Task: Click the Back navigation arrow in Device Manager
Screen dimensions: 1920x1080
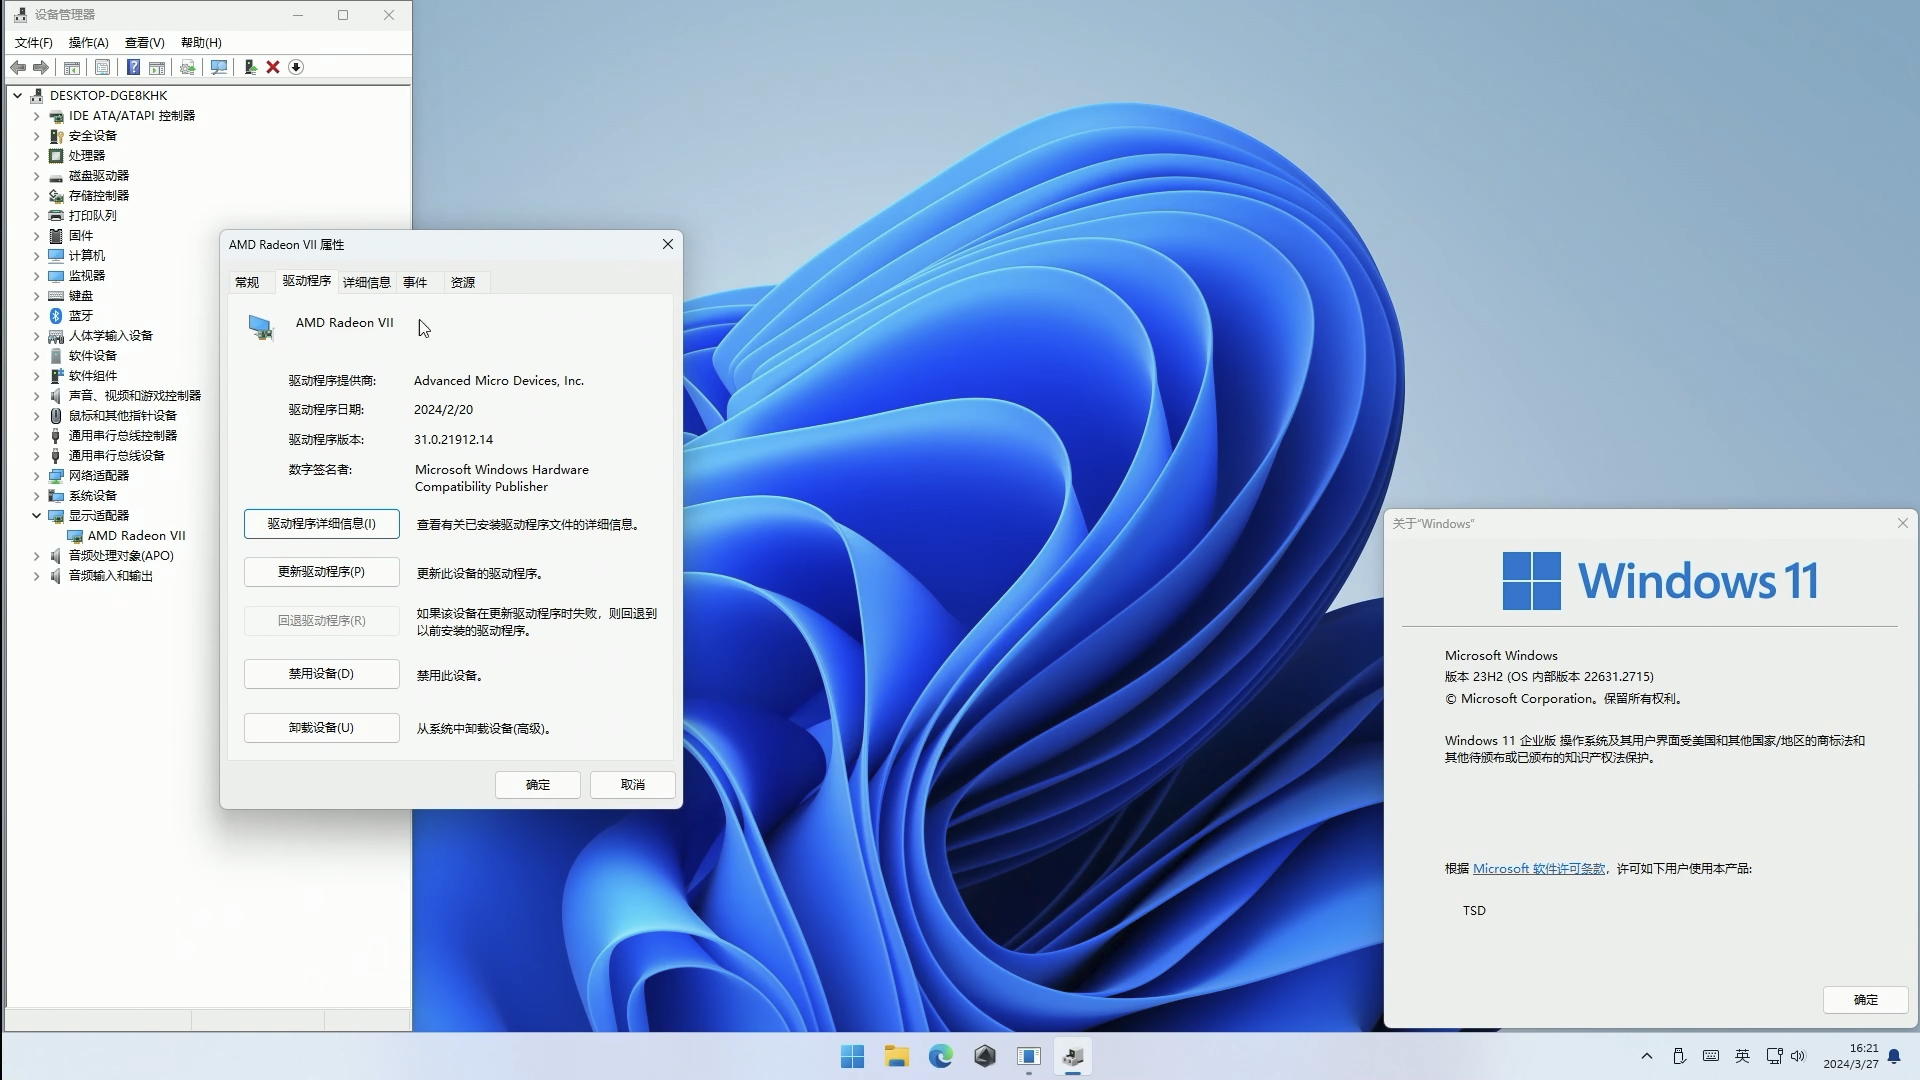Action: [x=18, y=67]
